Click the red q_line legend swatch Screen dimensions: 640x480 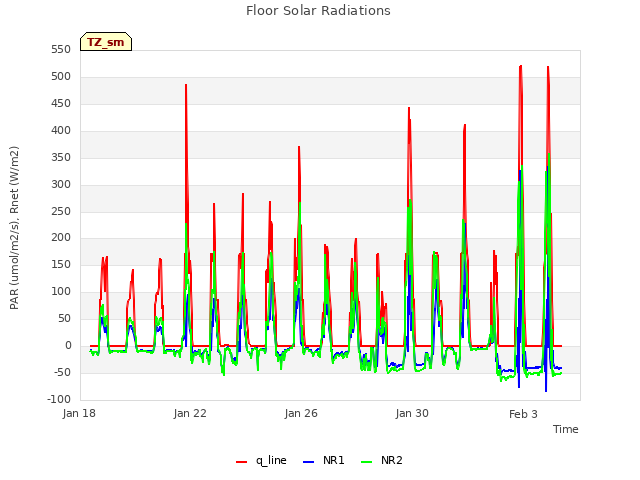pyautogui.click(x=241, y=462)
